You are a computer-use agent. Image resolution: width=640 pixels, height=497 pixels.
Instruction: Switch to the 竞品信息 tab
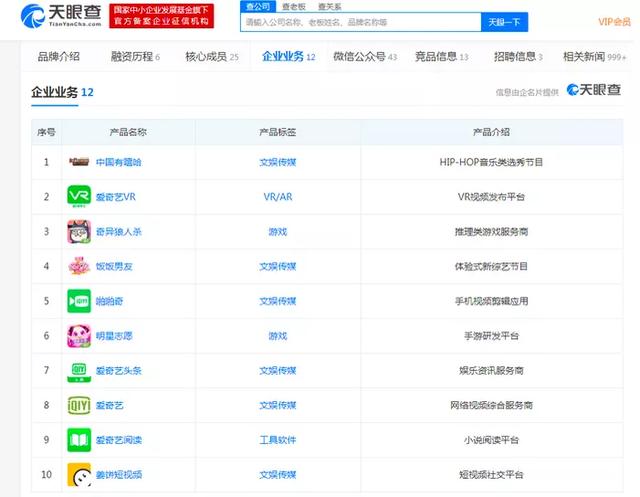coord(441,57)
